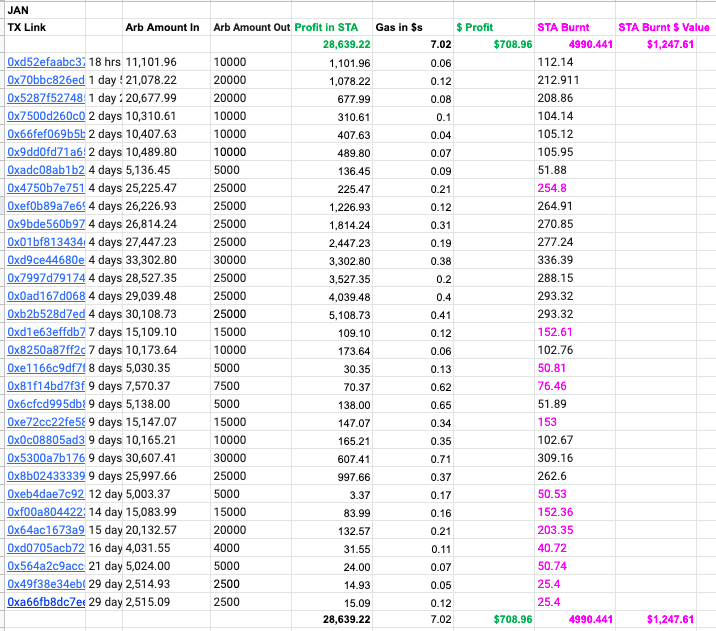Open transaction link 0xd0705acb72
Image resolution: width=716 pixels, height=631 pixels.
point(46,548)
